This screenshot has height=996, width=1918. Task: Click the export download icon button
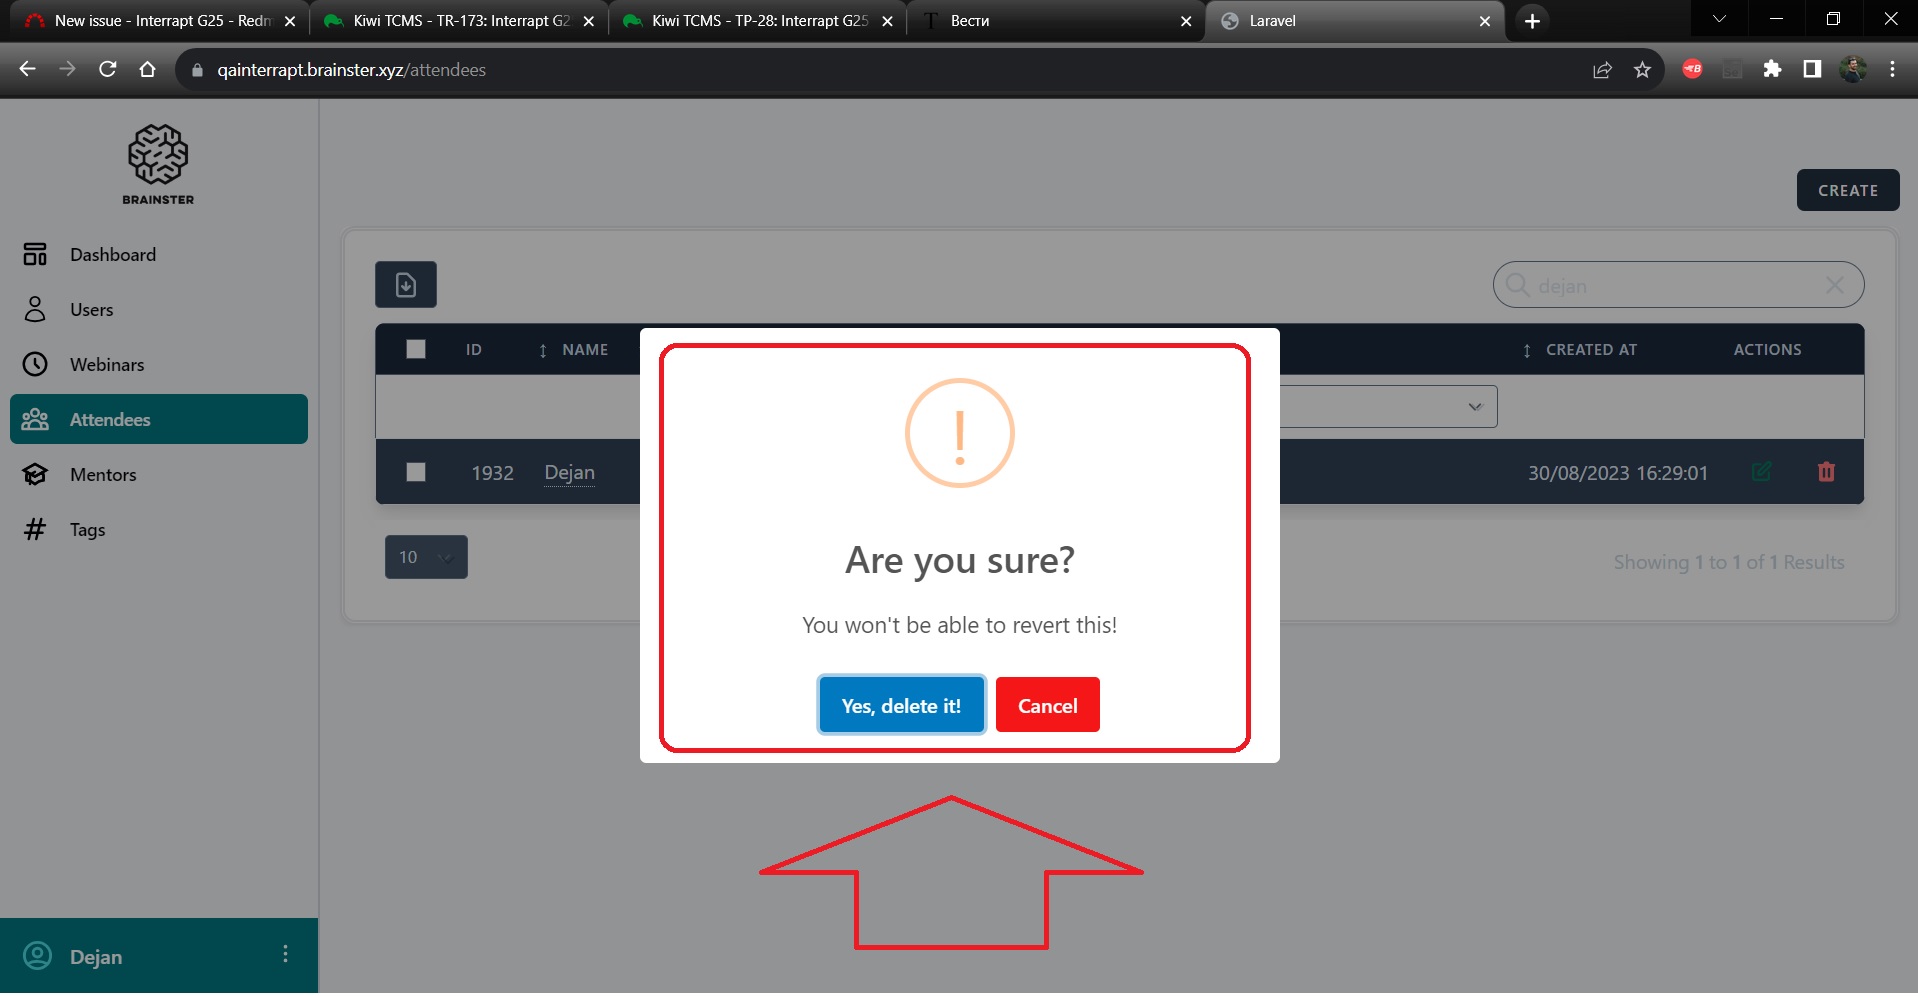coord(406,285)
